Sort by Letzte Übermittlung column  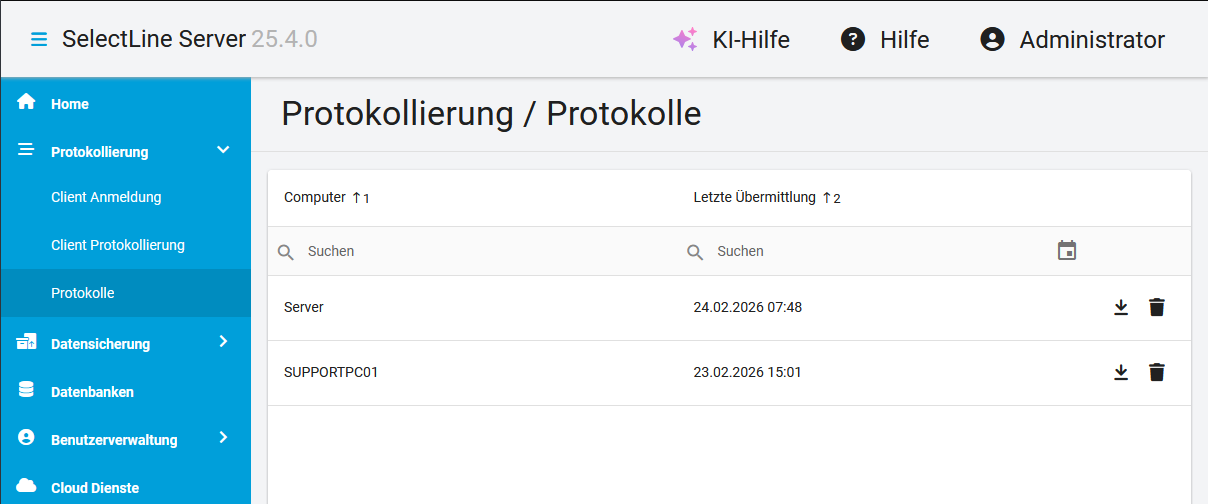(x=754, y=198)
